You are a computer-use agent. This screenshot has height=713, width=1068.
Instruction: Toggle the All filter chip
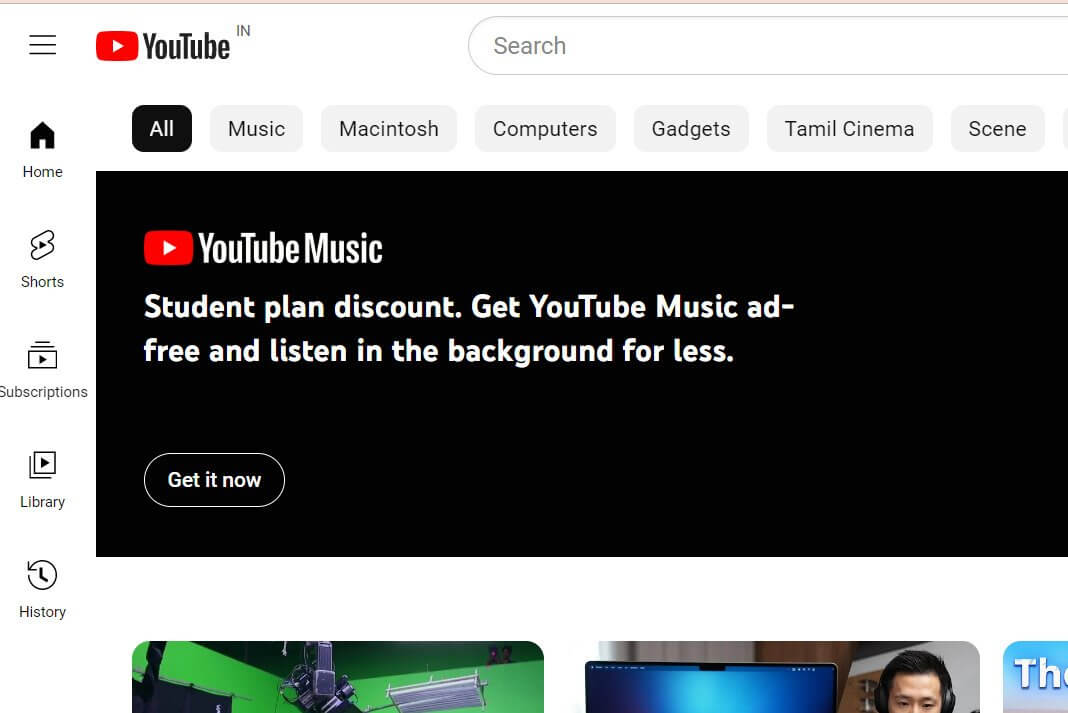point(161,128)
